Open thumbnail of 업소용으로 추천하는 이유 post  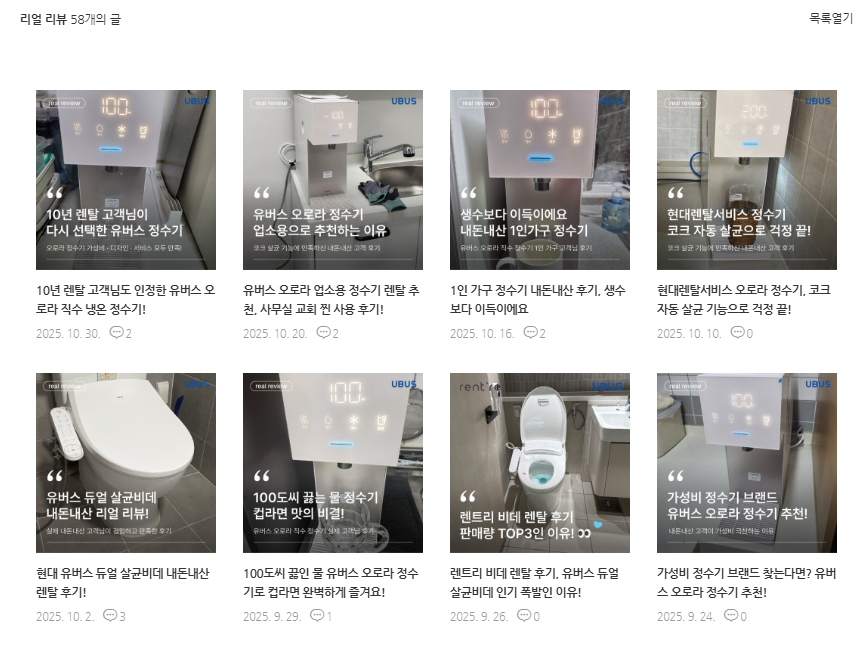pyautogui.click(x=333, y=180)
